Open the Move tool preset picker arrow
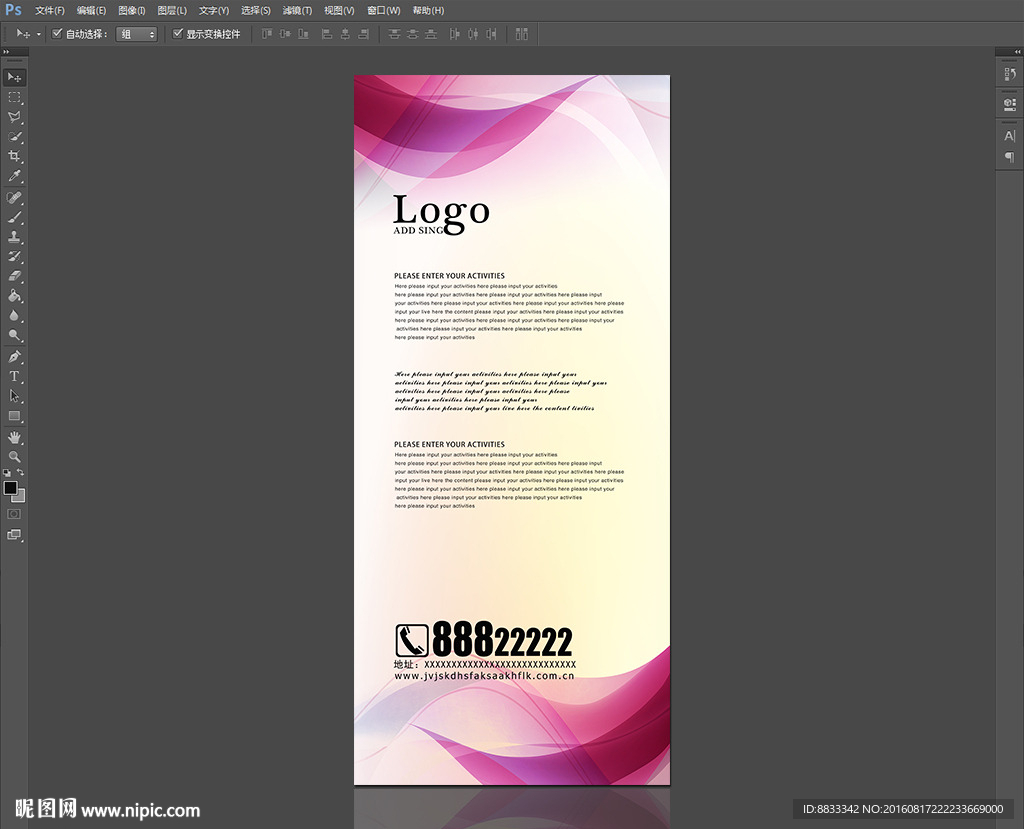Viewport: 1024px width, 829px height. pyautogui.click(x=39, y=34)
